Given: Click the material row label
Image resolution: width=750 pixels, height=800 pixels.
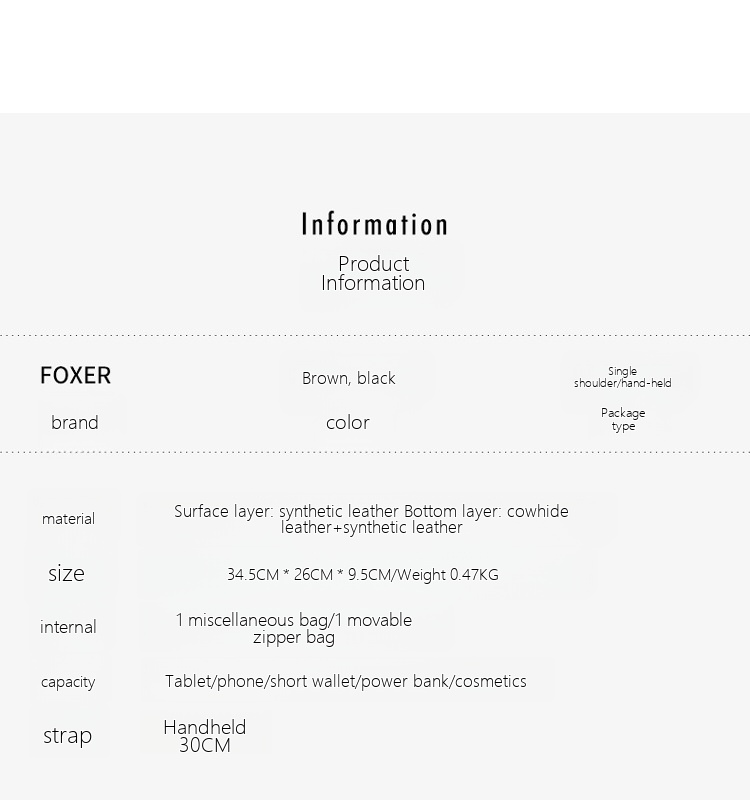Looking at the screenshot, I should pos(68,519).
